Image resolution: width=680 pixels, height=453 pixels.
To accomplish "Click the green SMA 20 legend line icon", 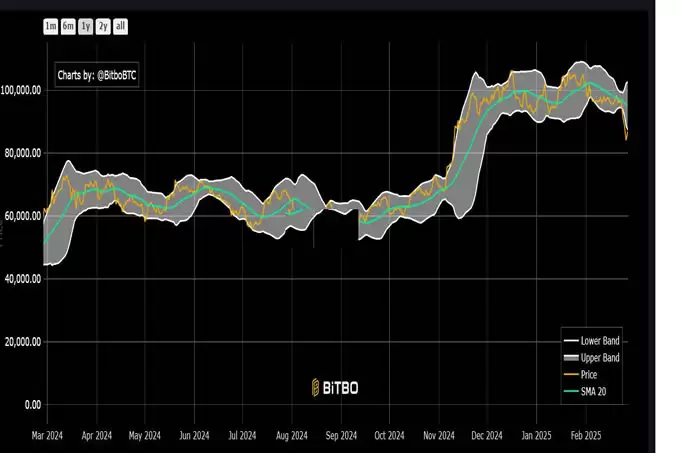I will (x=571, y=391).
